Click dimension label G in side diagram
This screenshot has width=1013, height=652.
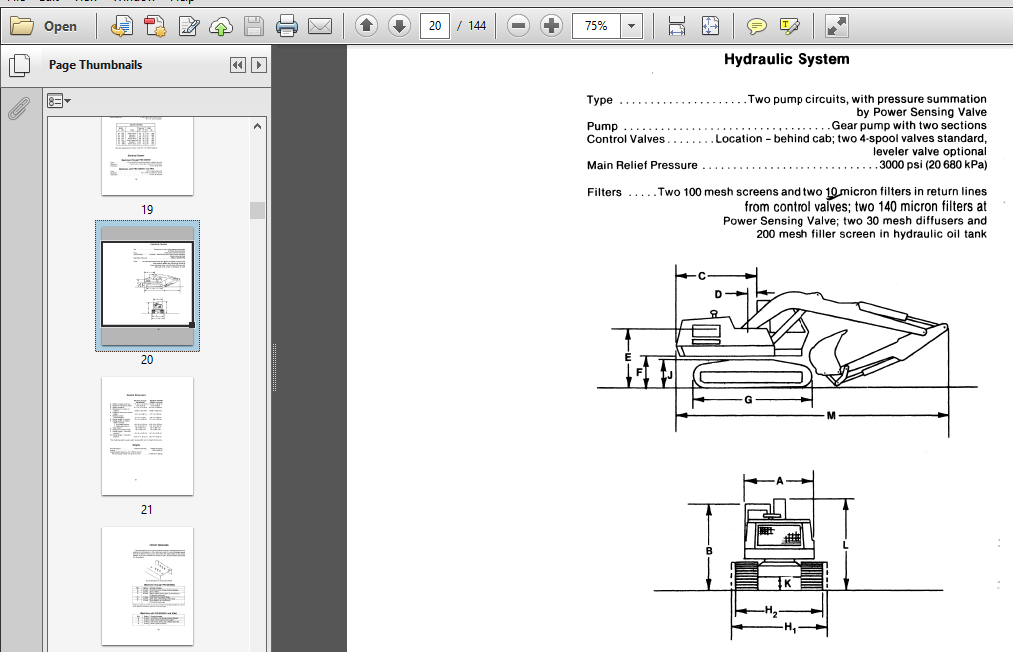pyautogui.click(x=748, y=400)
